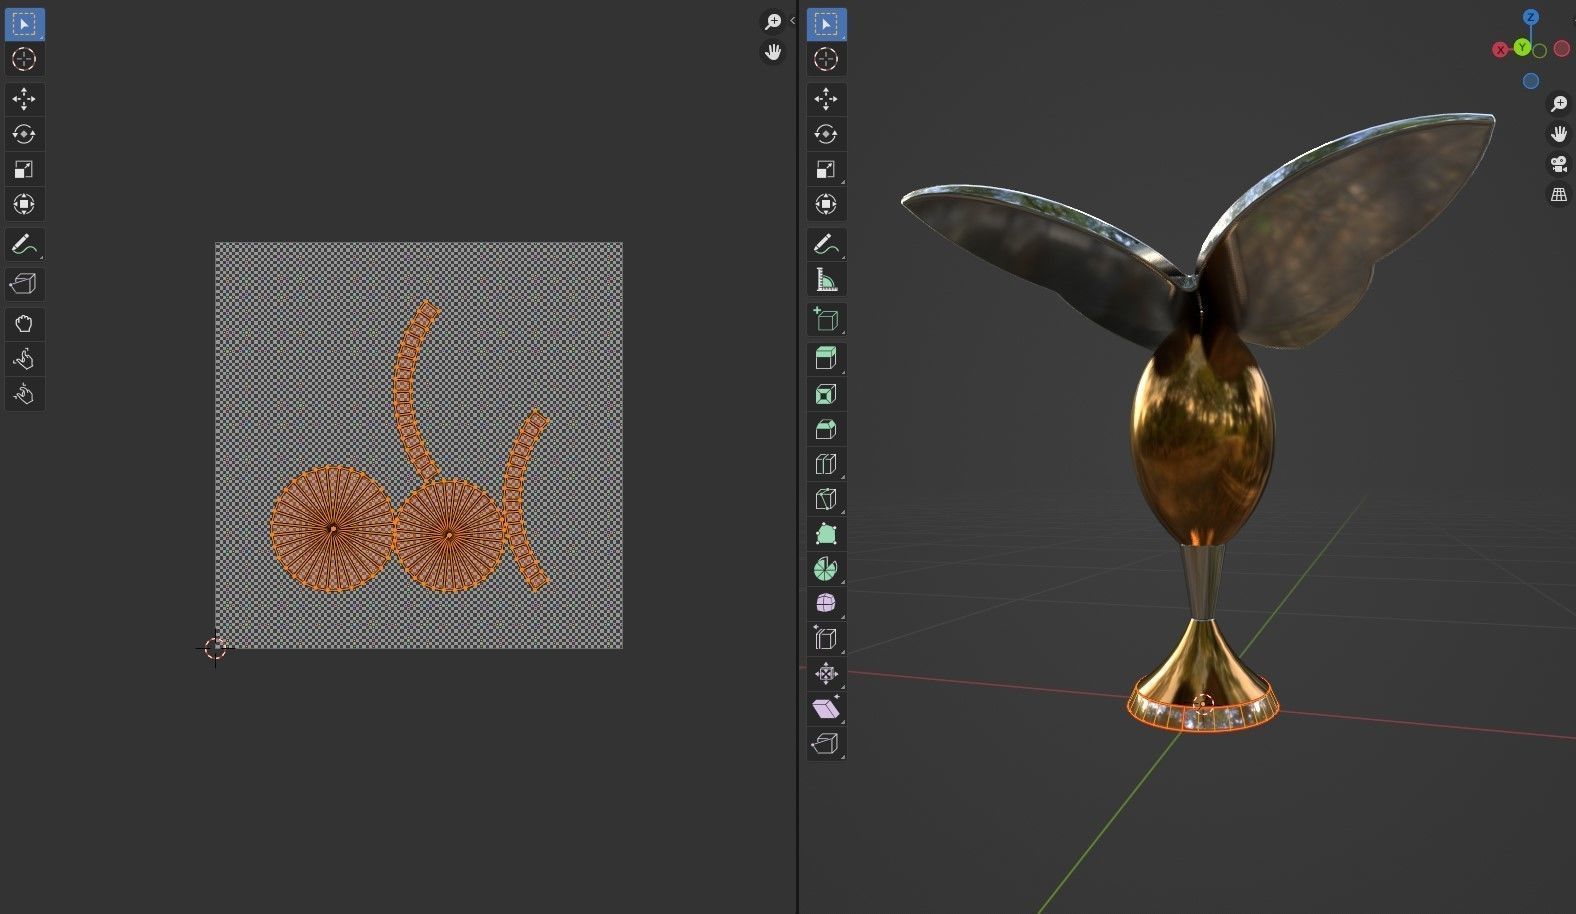Select the Transform tool in UV editor

[x=24, y=204]
